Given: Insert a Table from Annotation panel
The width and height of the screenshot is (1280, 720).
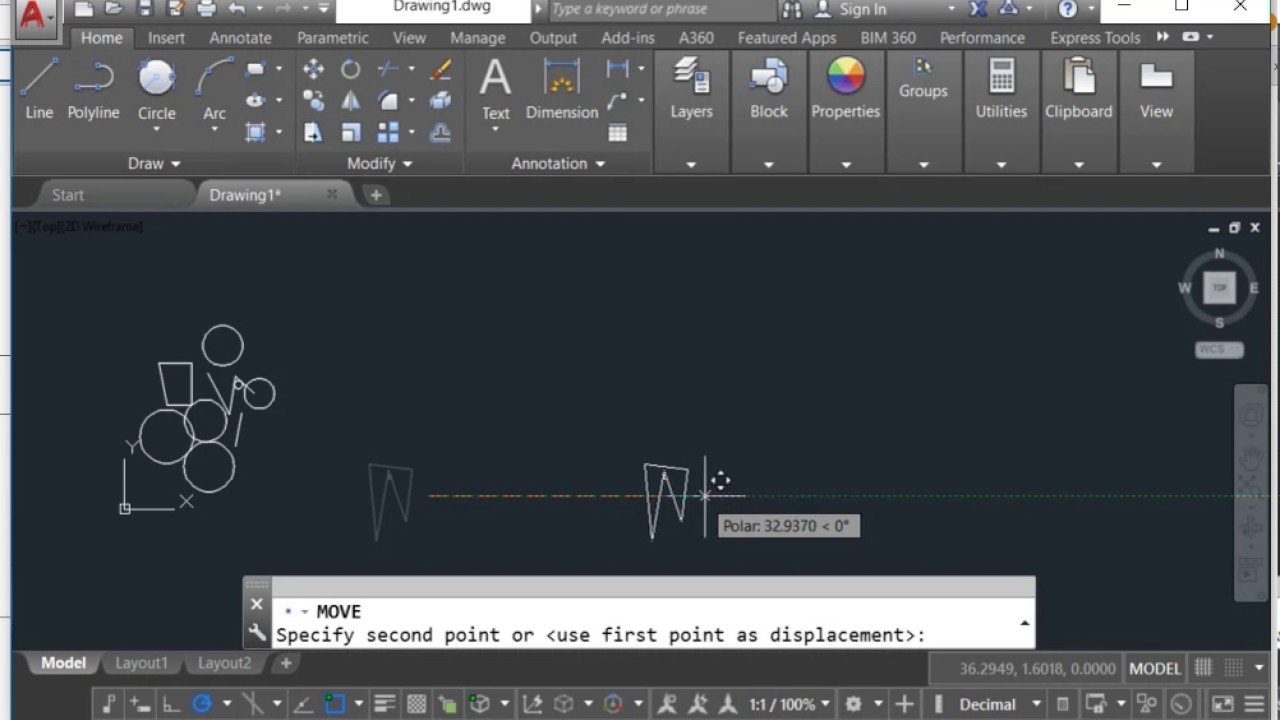Looking at the screenshot, I should pyautogui.click(x=617, y=132).
